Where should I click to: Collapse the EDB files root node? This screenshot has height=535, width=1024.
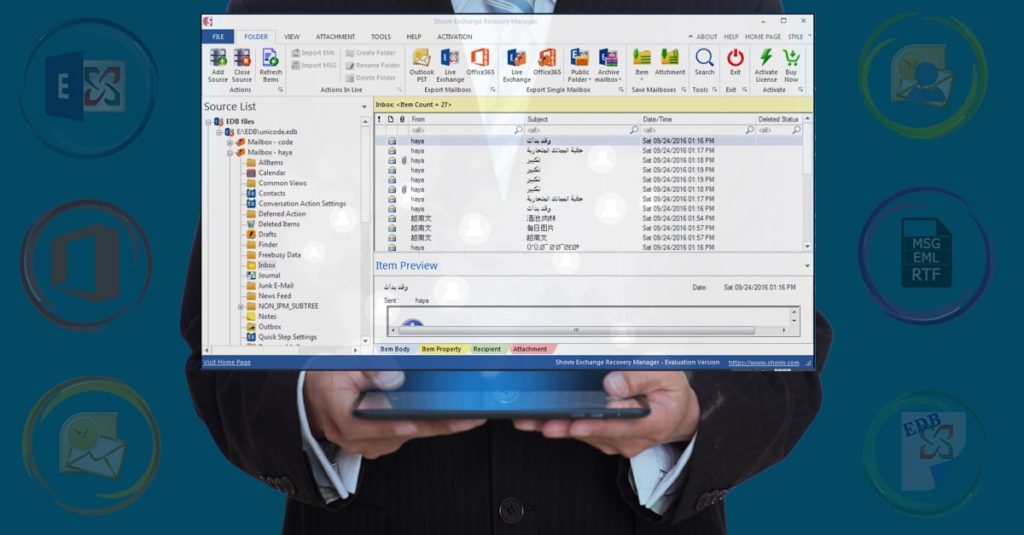point(208,122)
